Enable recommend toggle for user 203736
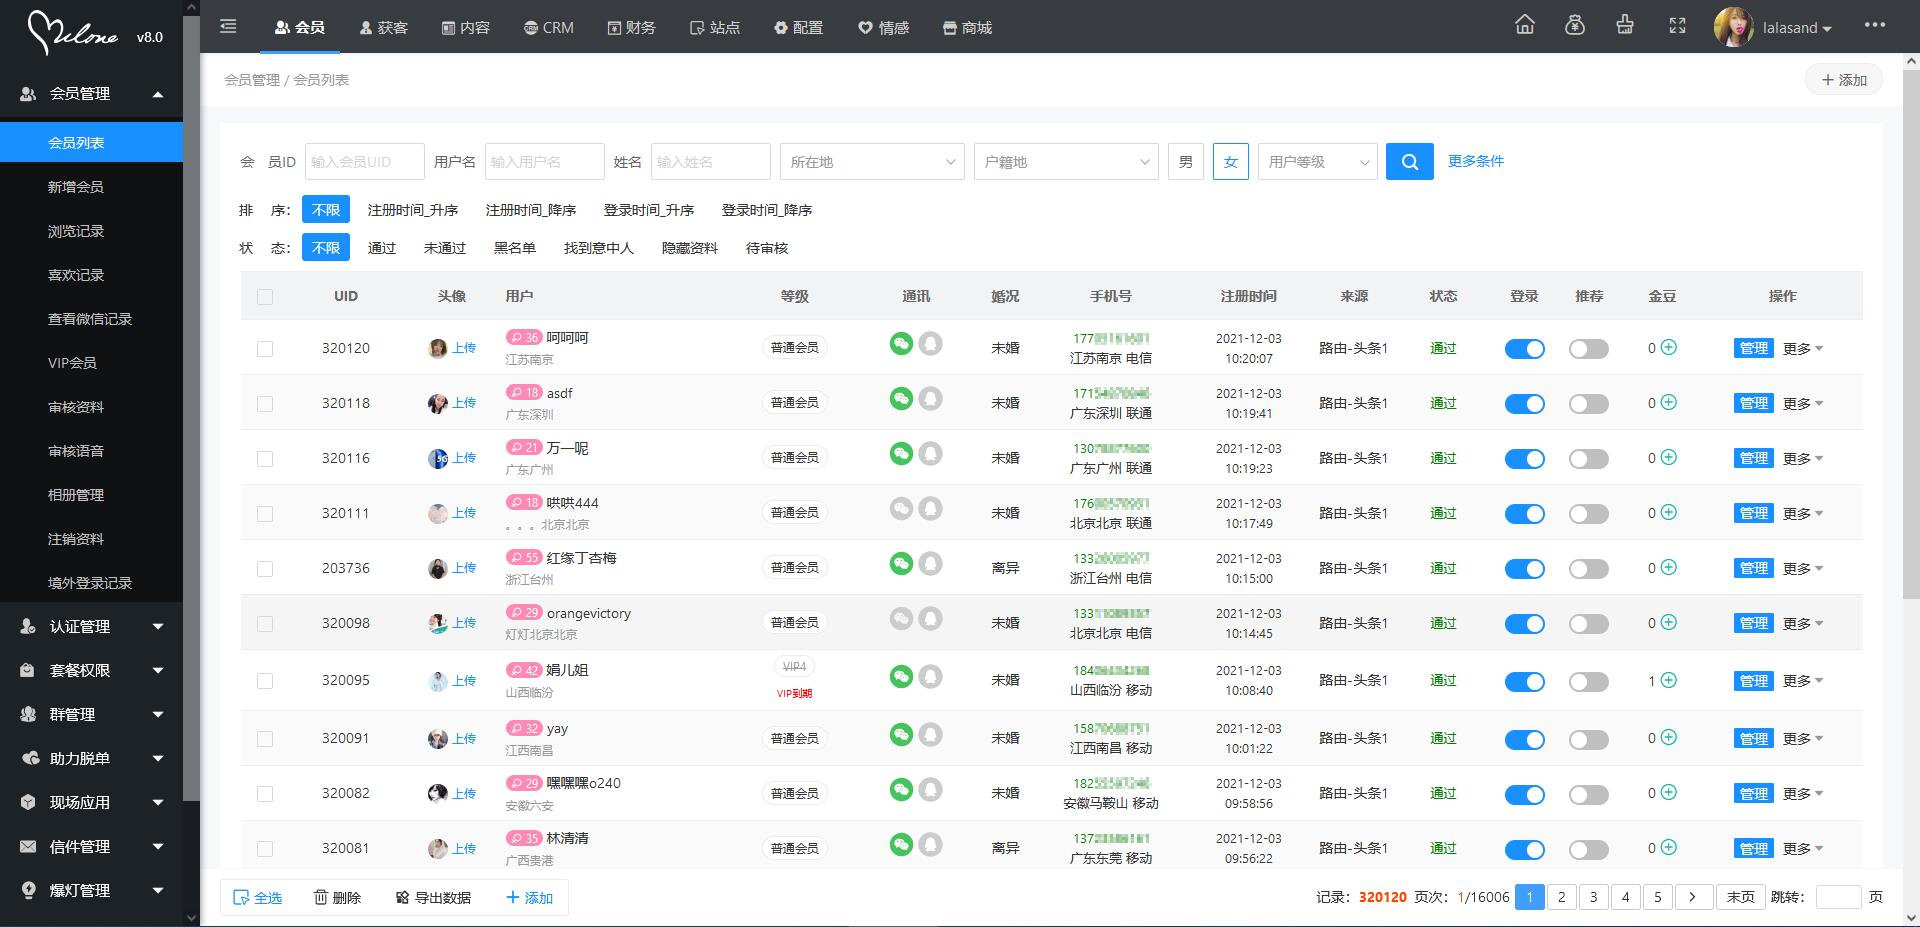The image size is (1920, 927). 1588,569
